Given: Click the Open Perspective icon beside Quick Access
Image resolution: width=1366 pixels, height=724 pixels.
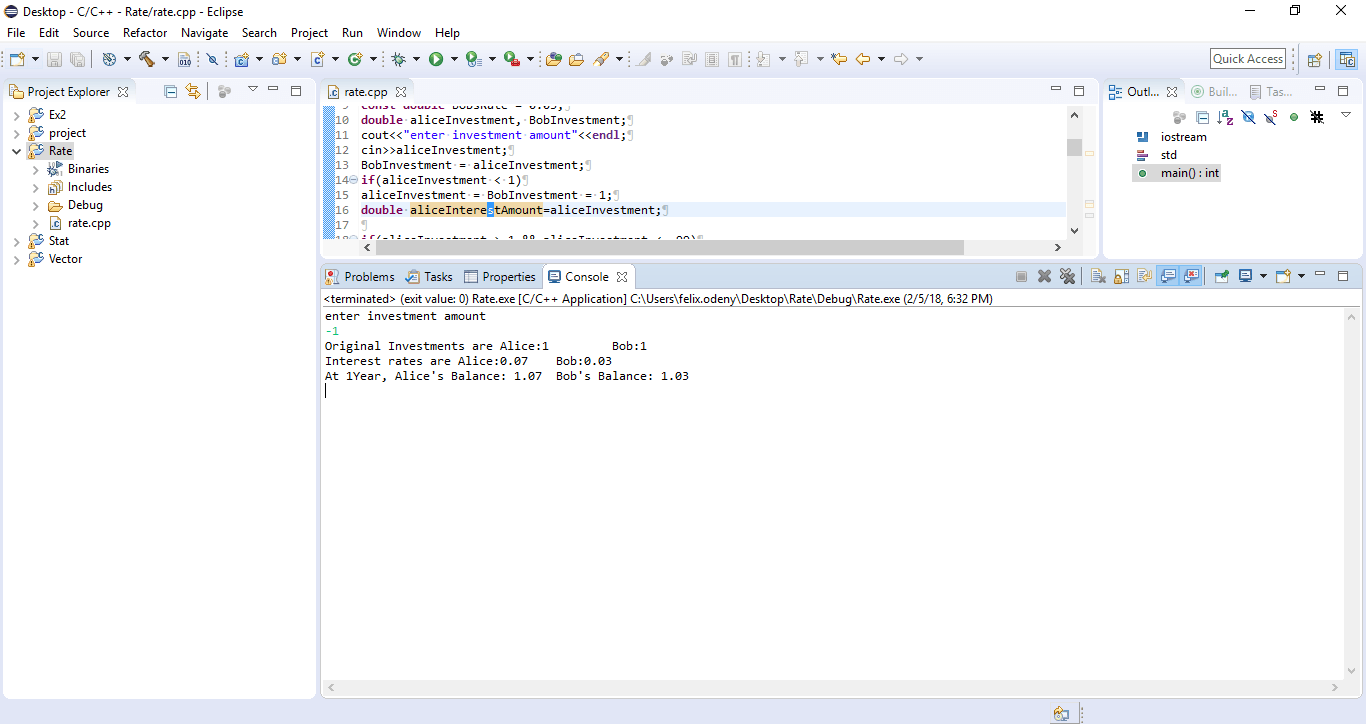Looking at the screenshot, I should point(1315,59).
